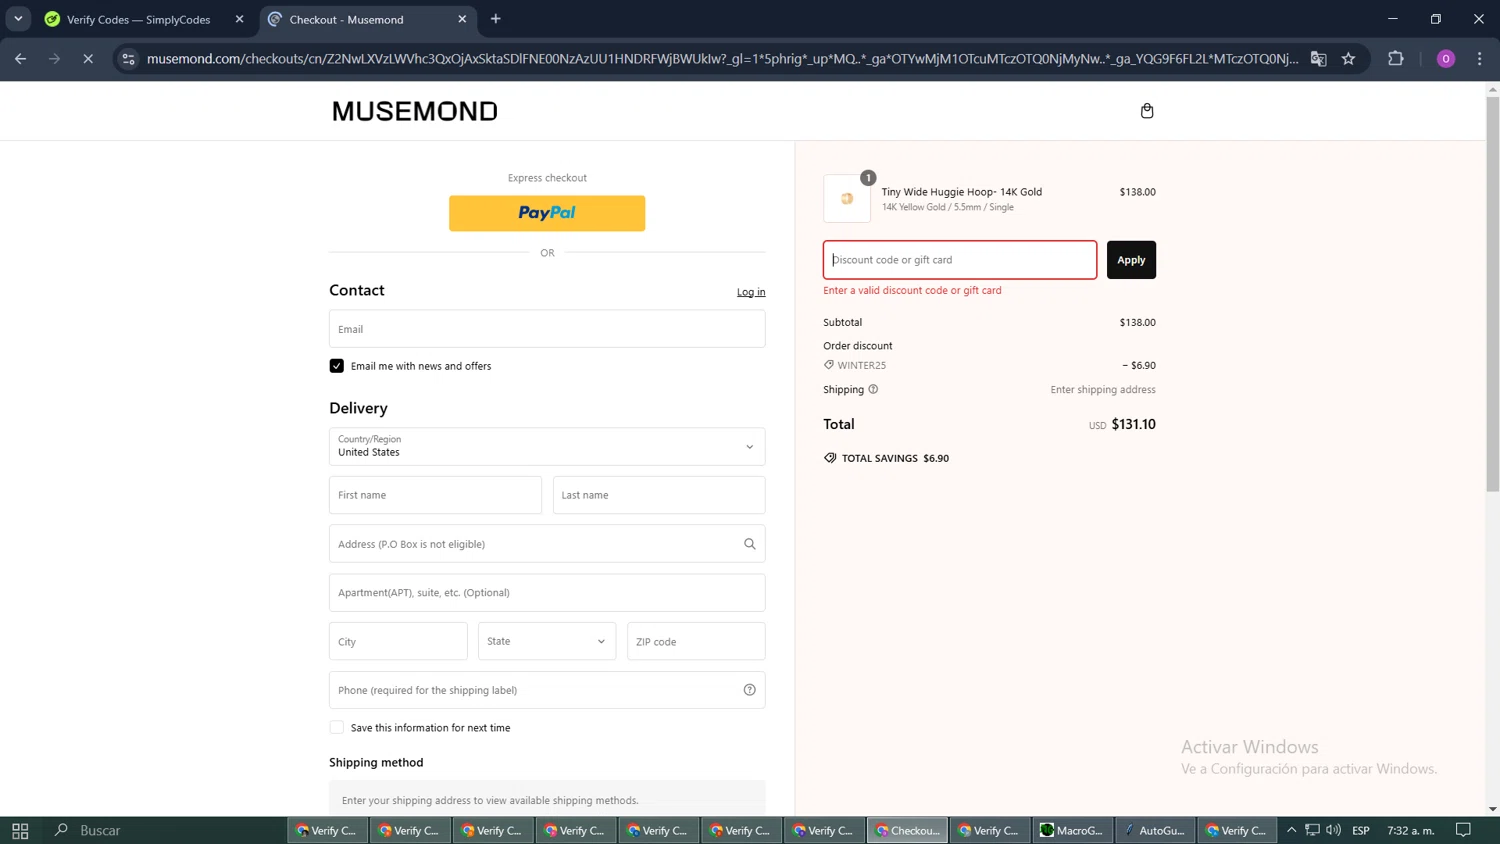The height and width of the screenshot is (844, 1500).
Task: Apply the discount code
Action: click(x=1131, y=260)
